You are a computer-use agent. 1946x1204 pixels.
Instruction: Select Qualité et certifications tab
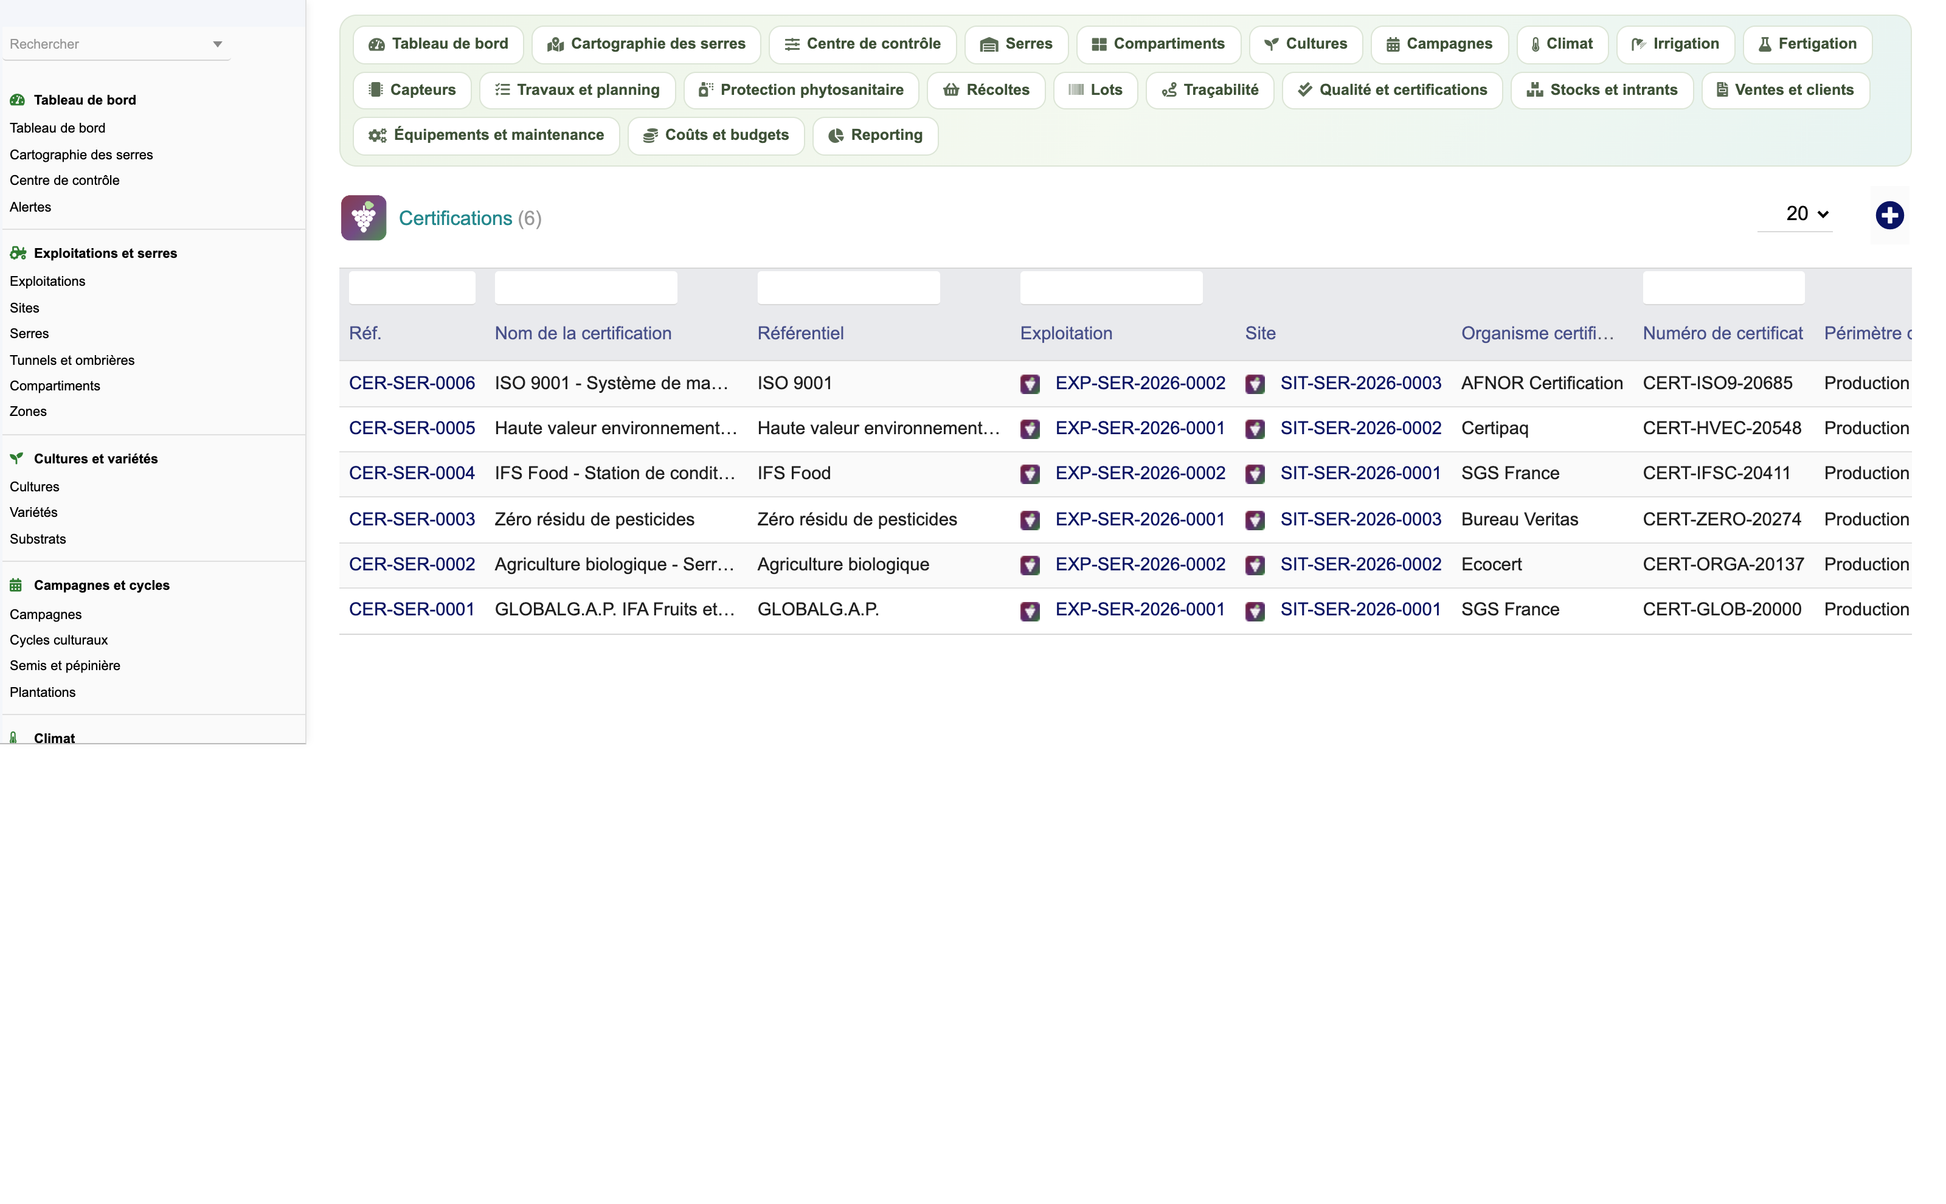pyautogui.click(x=1392, y=90)
